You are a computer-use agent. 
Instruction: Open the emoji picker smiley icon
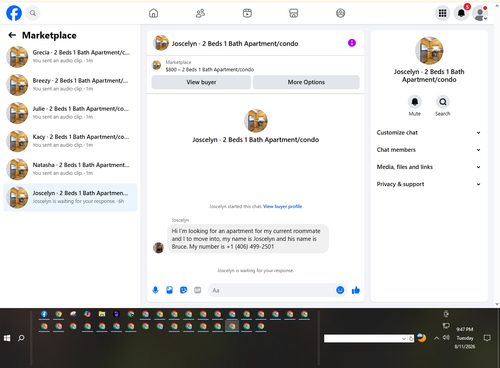[x=340, y=290]
